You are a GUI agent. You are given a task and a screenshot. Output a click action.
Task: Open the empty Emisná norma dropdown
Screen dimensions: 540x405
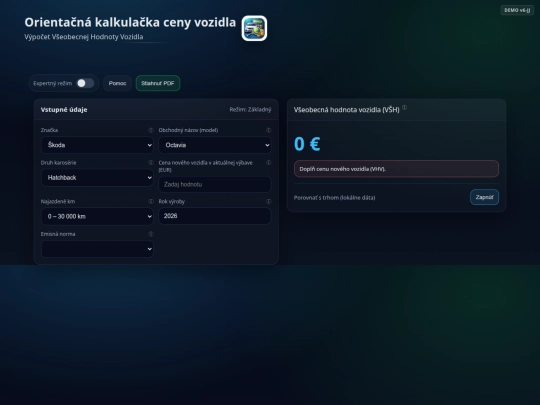[x=97, y=249]
